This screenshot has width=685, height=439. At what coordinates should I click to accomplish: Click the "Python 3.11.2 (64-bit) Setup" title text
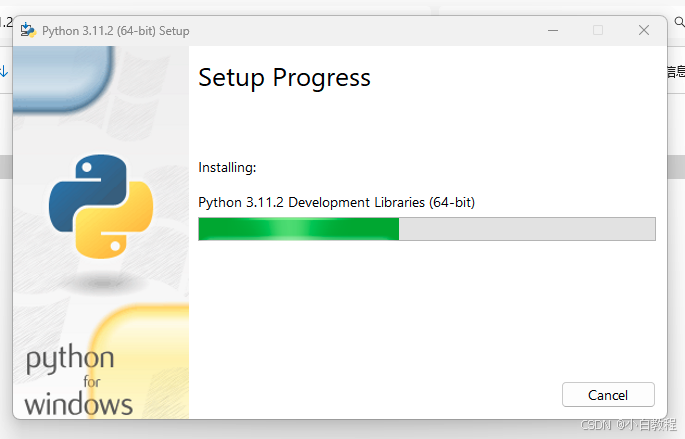[115, 31]
